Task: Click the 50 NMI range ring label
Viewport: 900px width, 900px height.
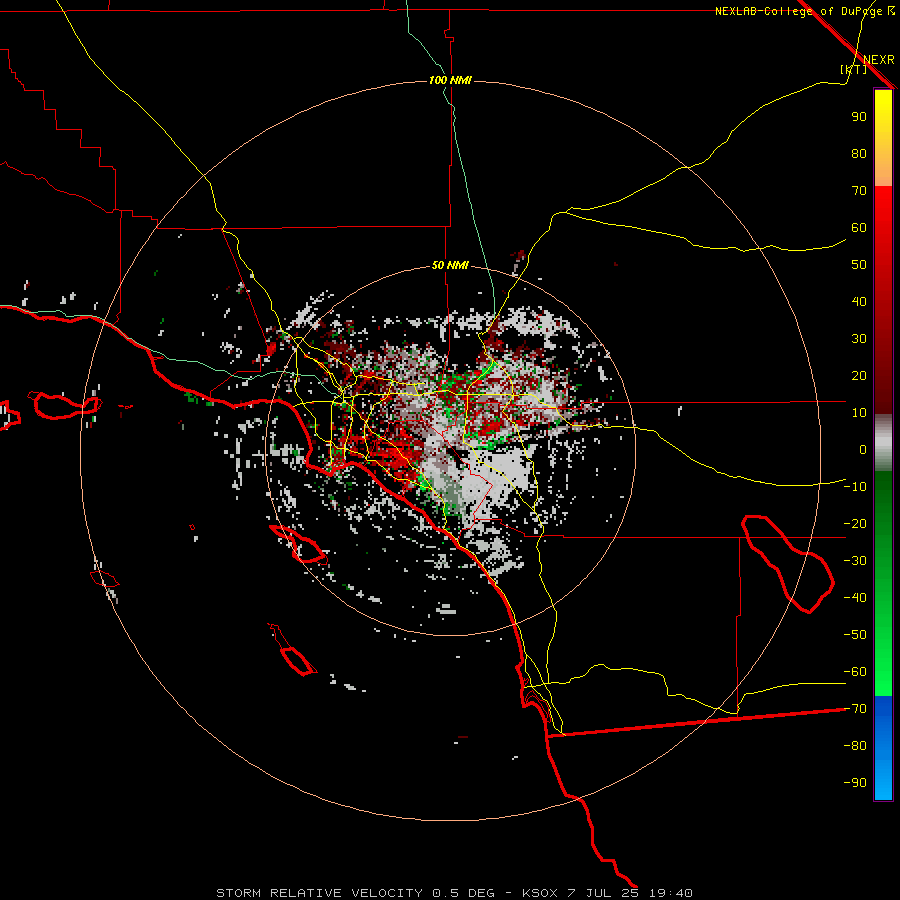Action: [x=450, y=265]
